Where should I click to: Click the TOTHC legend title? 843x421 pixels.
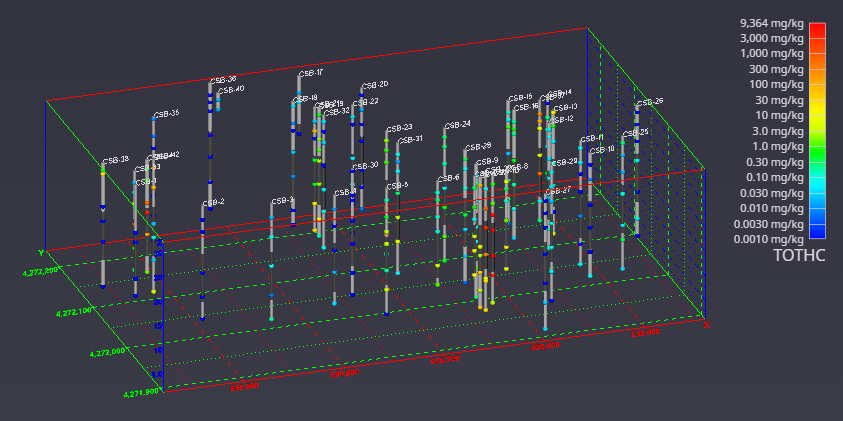pos(798,256)
